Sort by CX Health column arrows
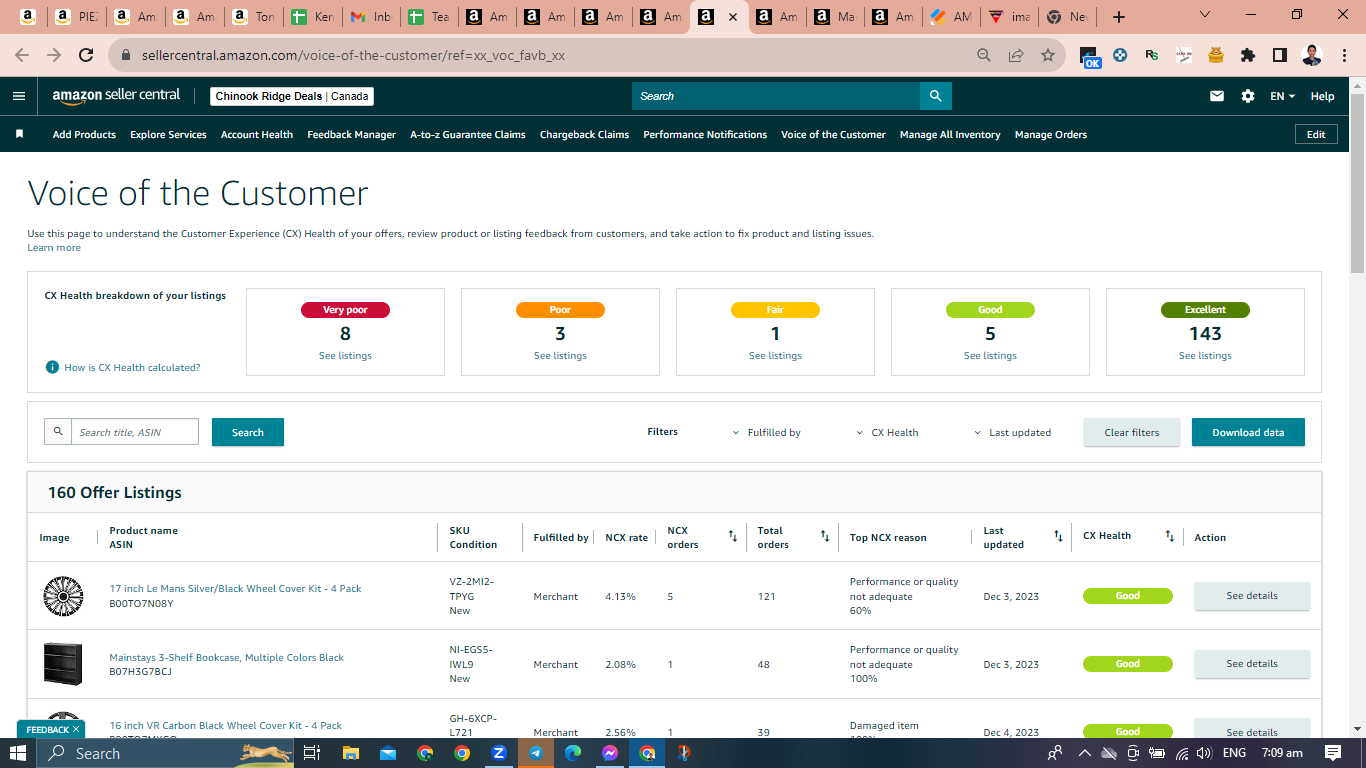 point(1170,537)
